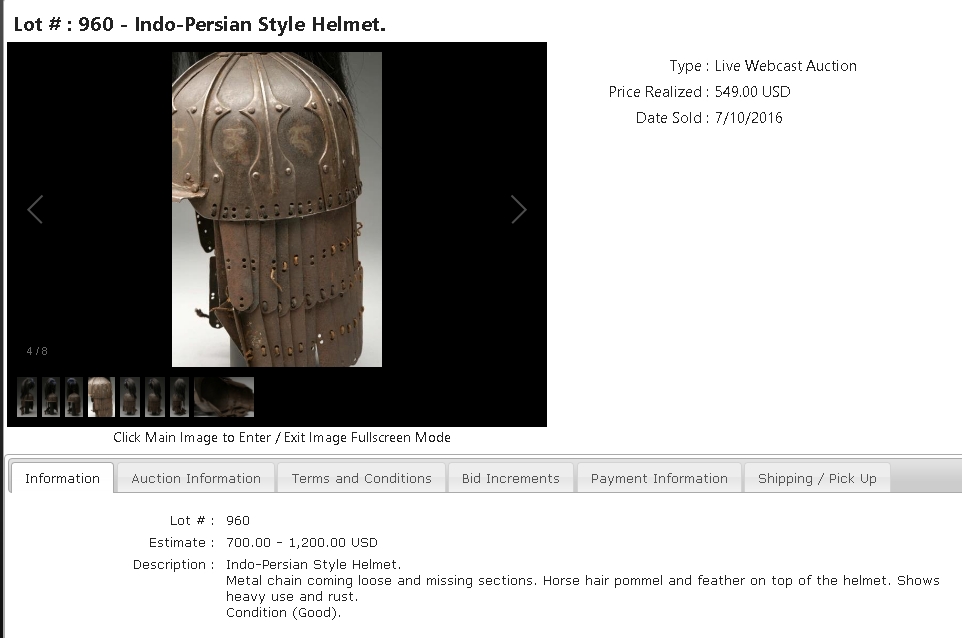This screenshot has height=638, width=962.
Task: Open main helmet image in fullscreen
Action: click(x=277, y=209)
